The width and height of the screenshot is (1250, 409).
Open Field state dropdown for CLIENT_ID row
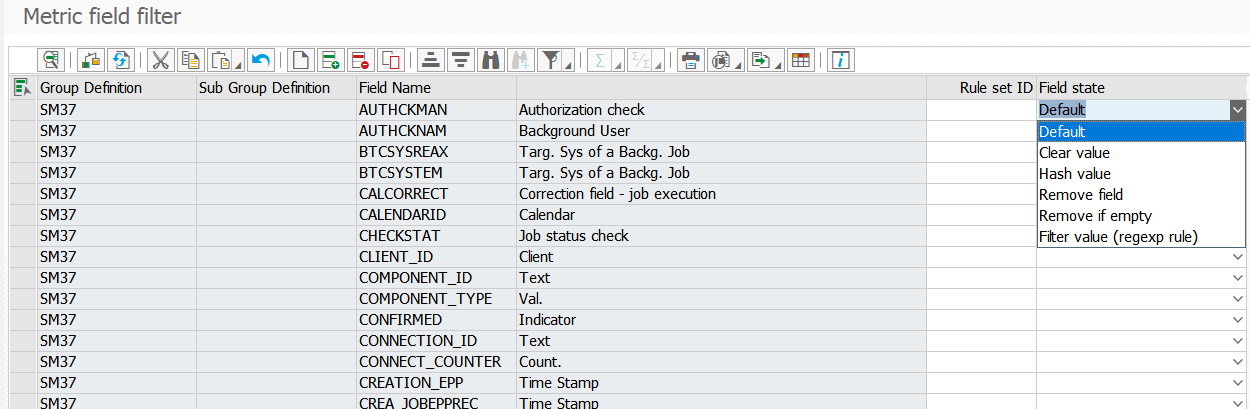pos(1238,258)
